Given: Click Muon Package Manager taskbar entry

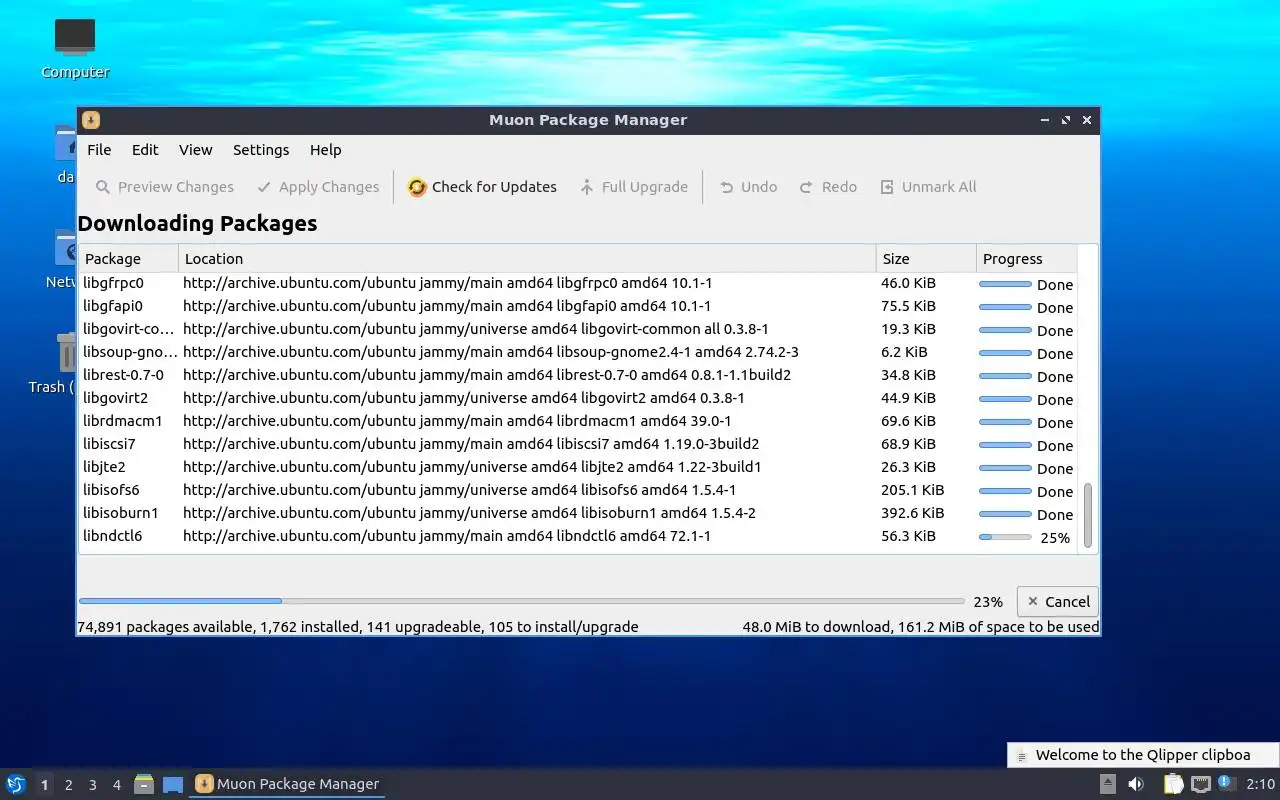Looking at the screenshot, I should tap(287, 784).
